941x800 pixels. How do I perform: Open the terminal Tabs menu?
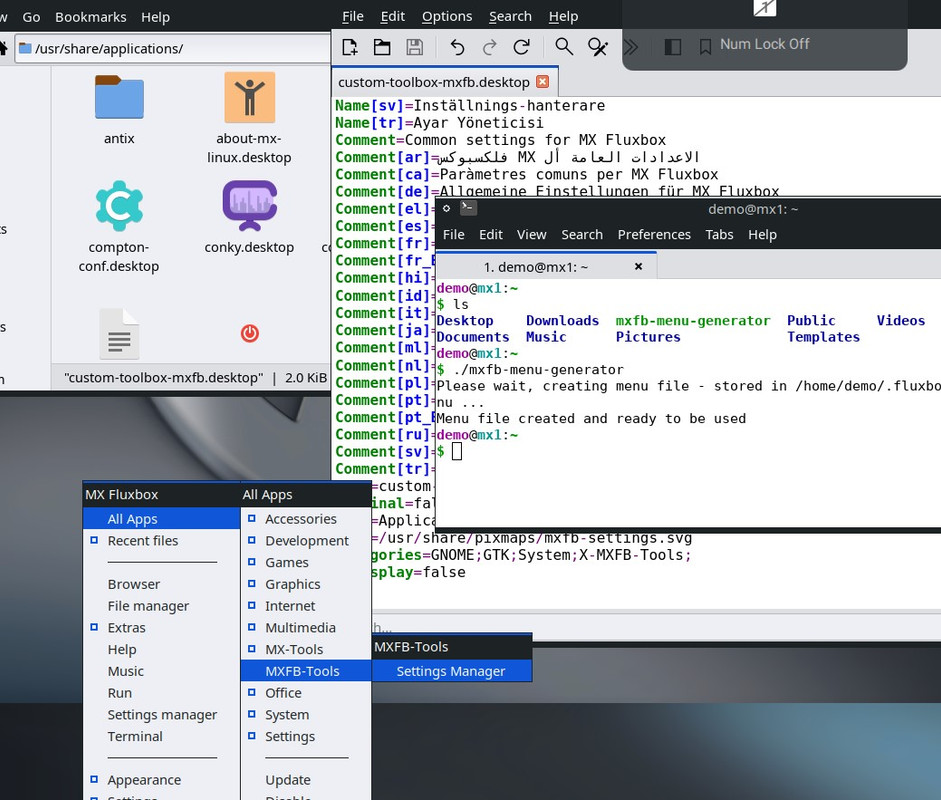pyautogui.click(x=719, y=235)
